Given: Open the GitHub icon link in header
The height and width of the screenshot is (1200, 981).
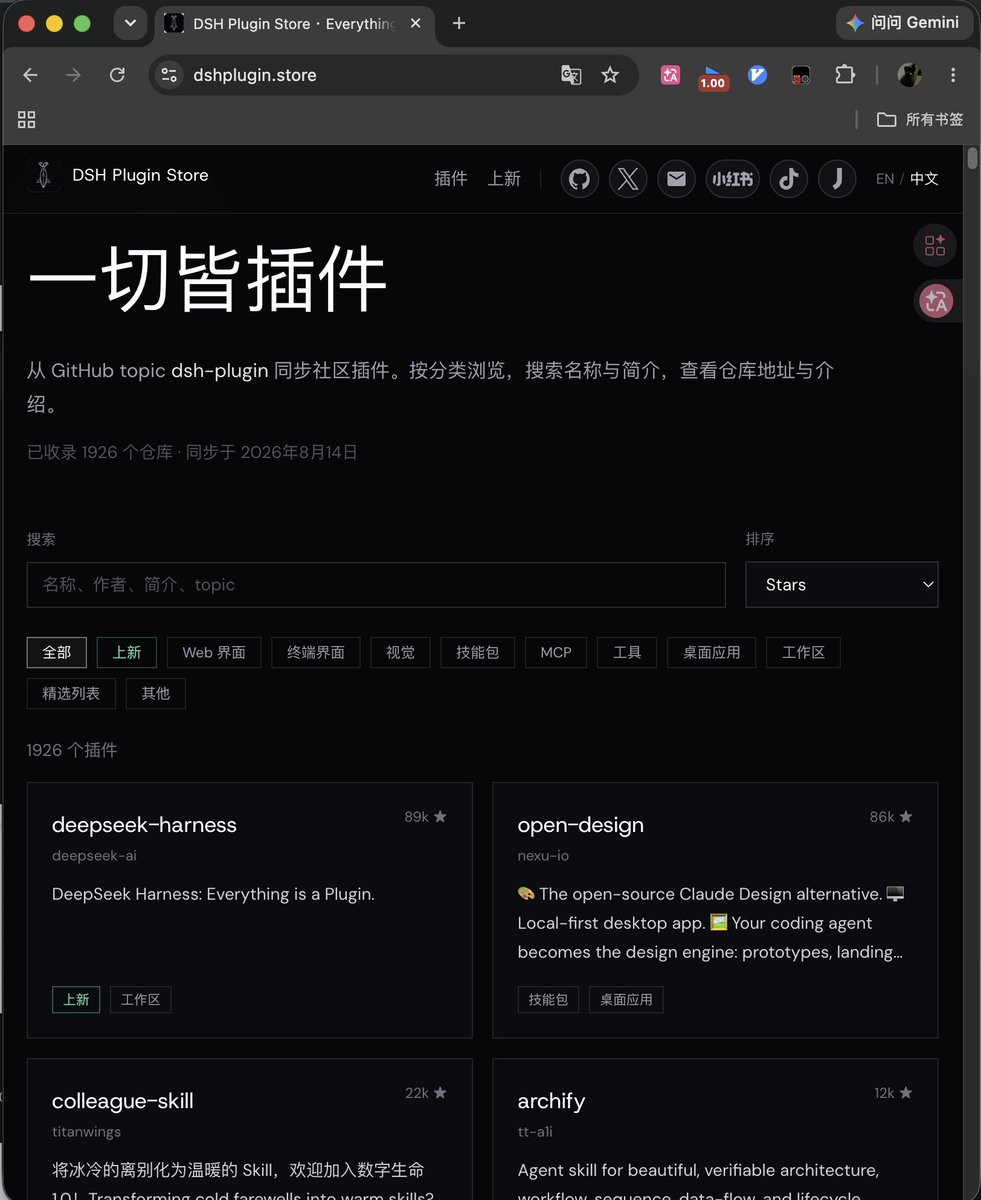Looking at the screenshot, I should [580, 179].
